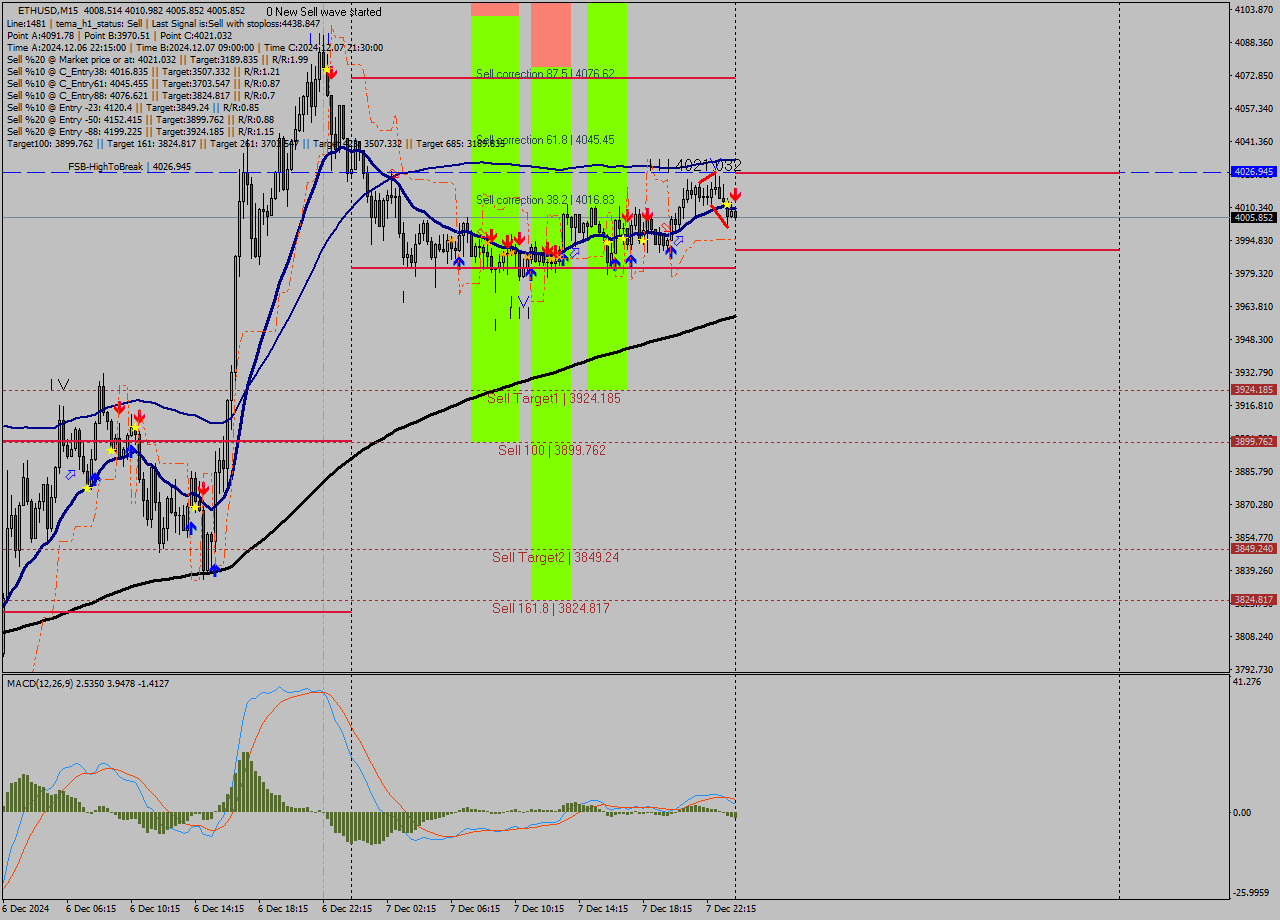Click the hollow blue arrow outline near 7 Dec 18:15

(x=679, y=240)
